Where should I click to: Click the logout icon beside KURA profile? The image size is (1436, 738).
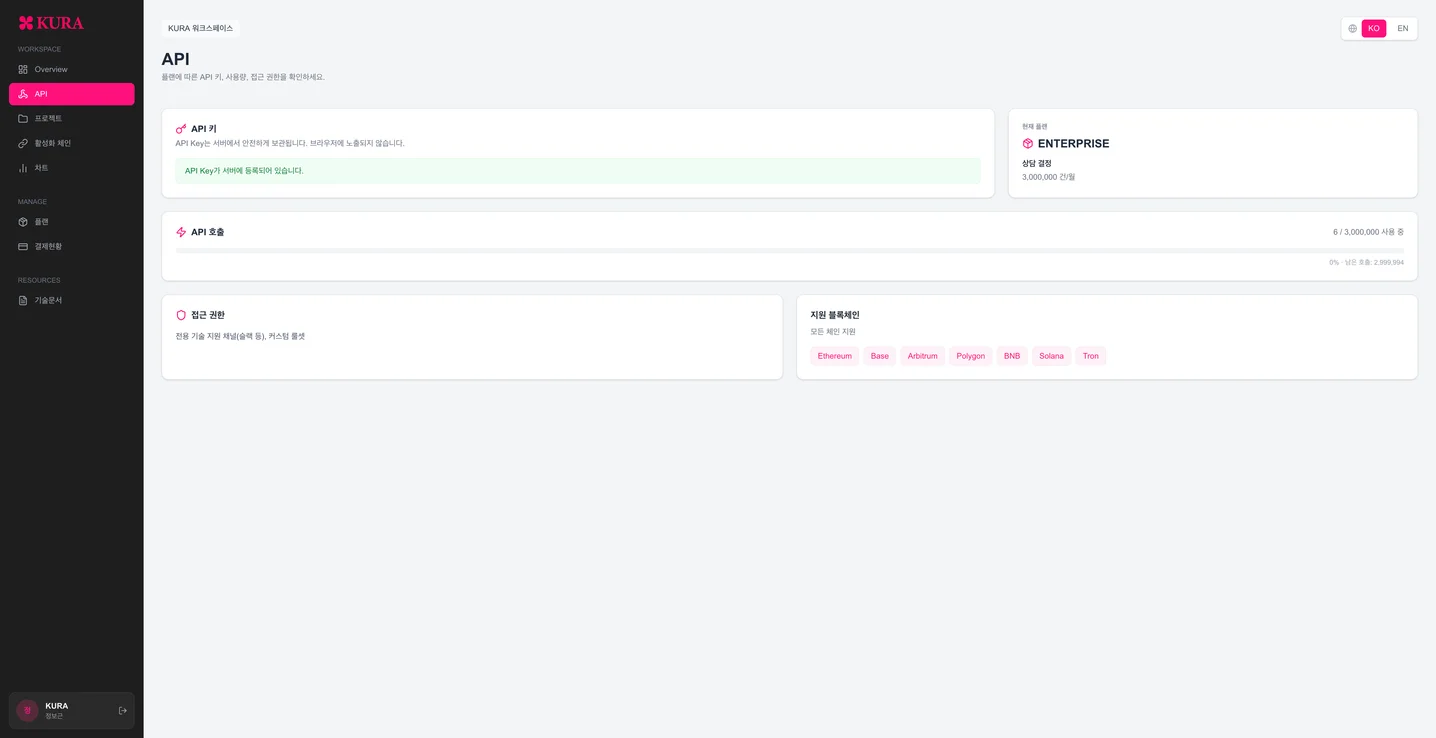123,711
